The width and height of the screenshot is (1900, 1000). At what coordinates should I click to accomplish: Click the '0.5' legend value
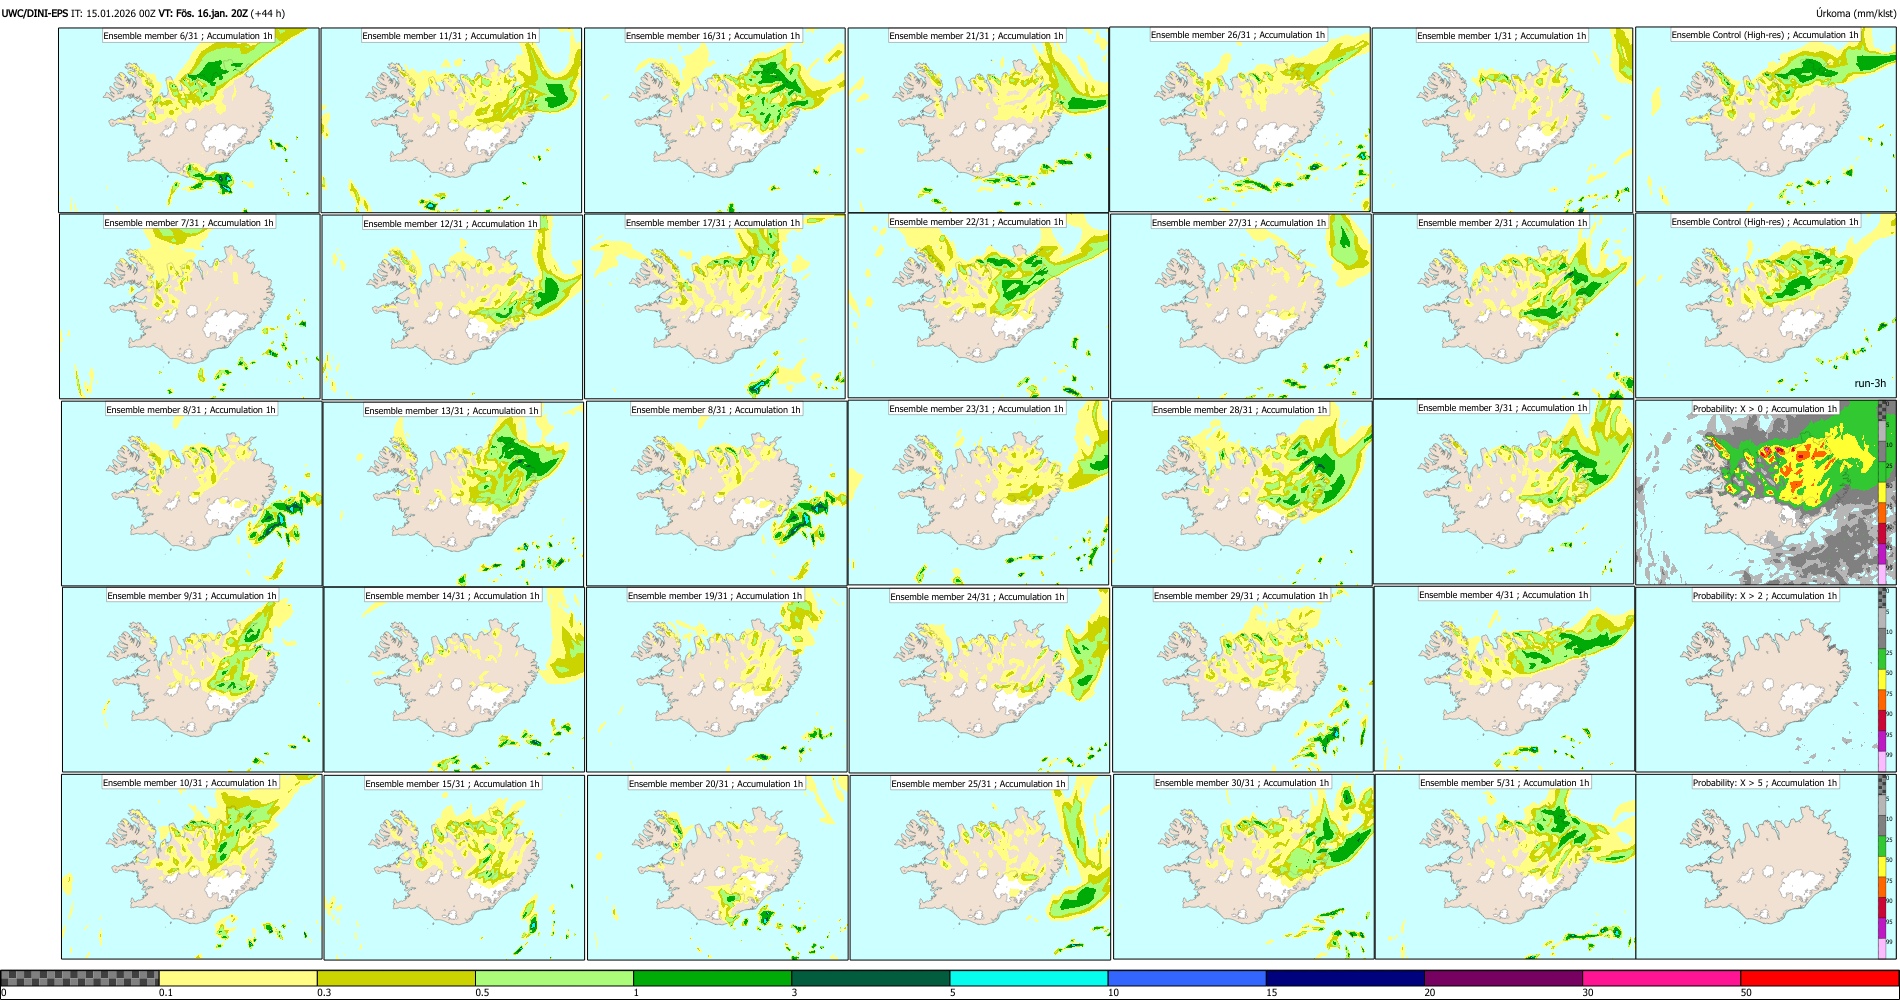pyautogui.click(x=481, y=993)
